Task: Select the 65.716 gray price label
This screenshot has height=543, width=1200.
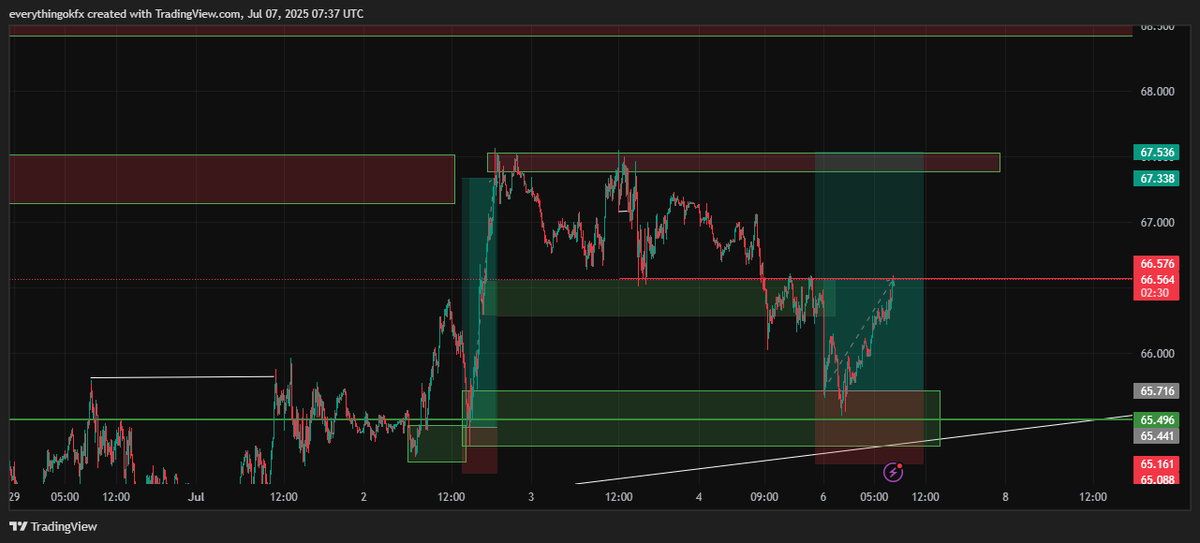Action: point(1157,391)
